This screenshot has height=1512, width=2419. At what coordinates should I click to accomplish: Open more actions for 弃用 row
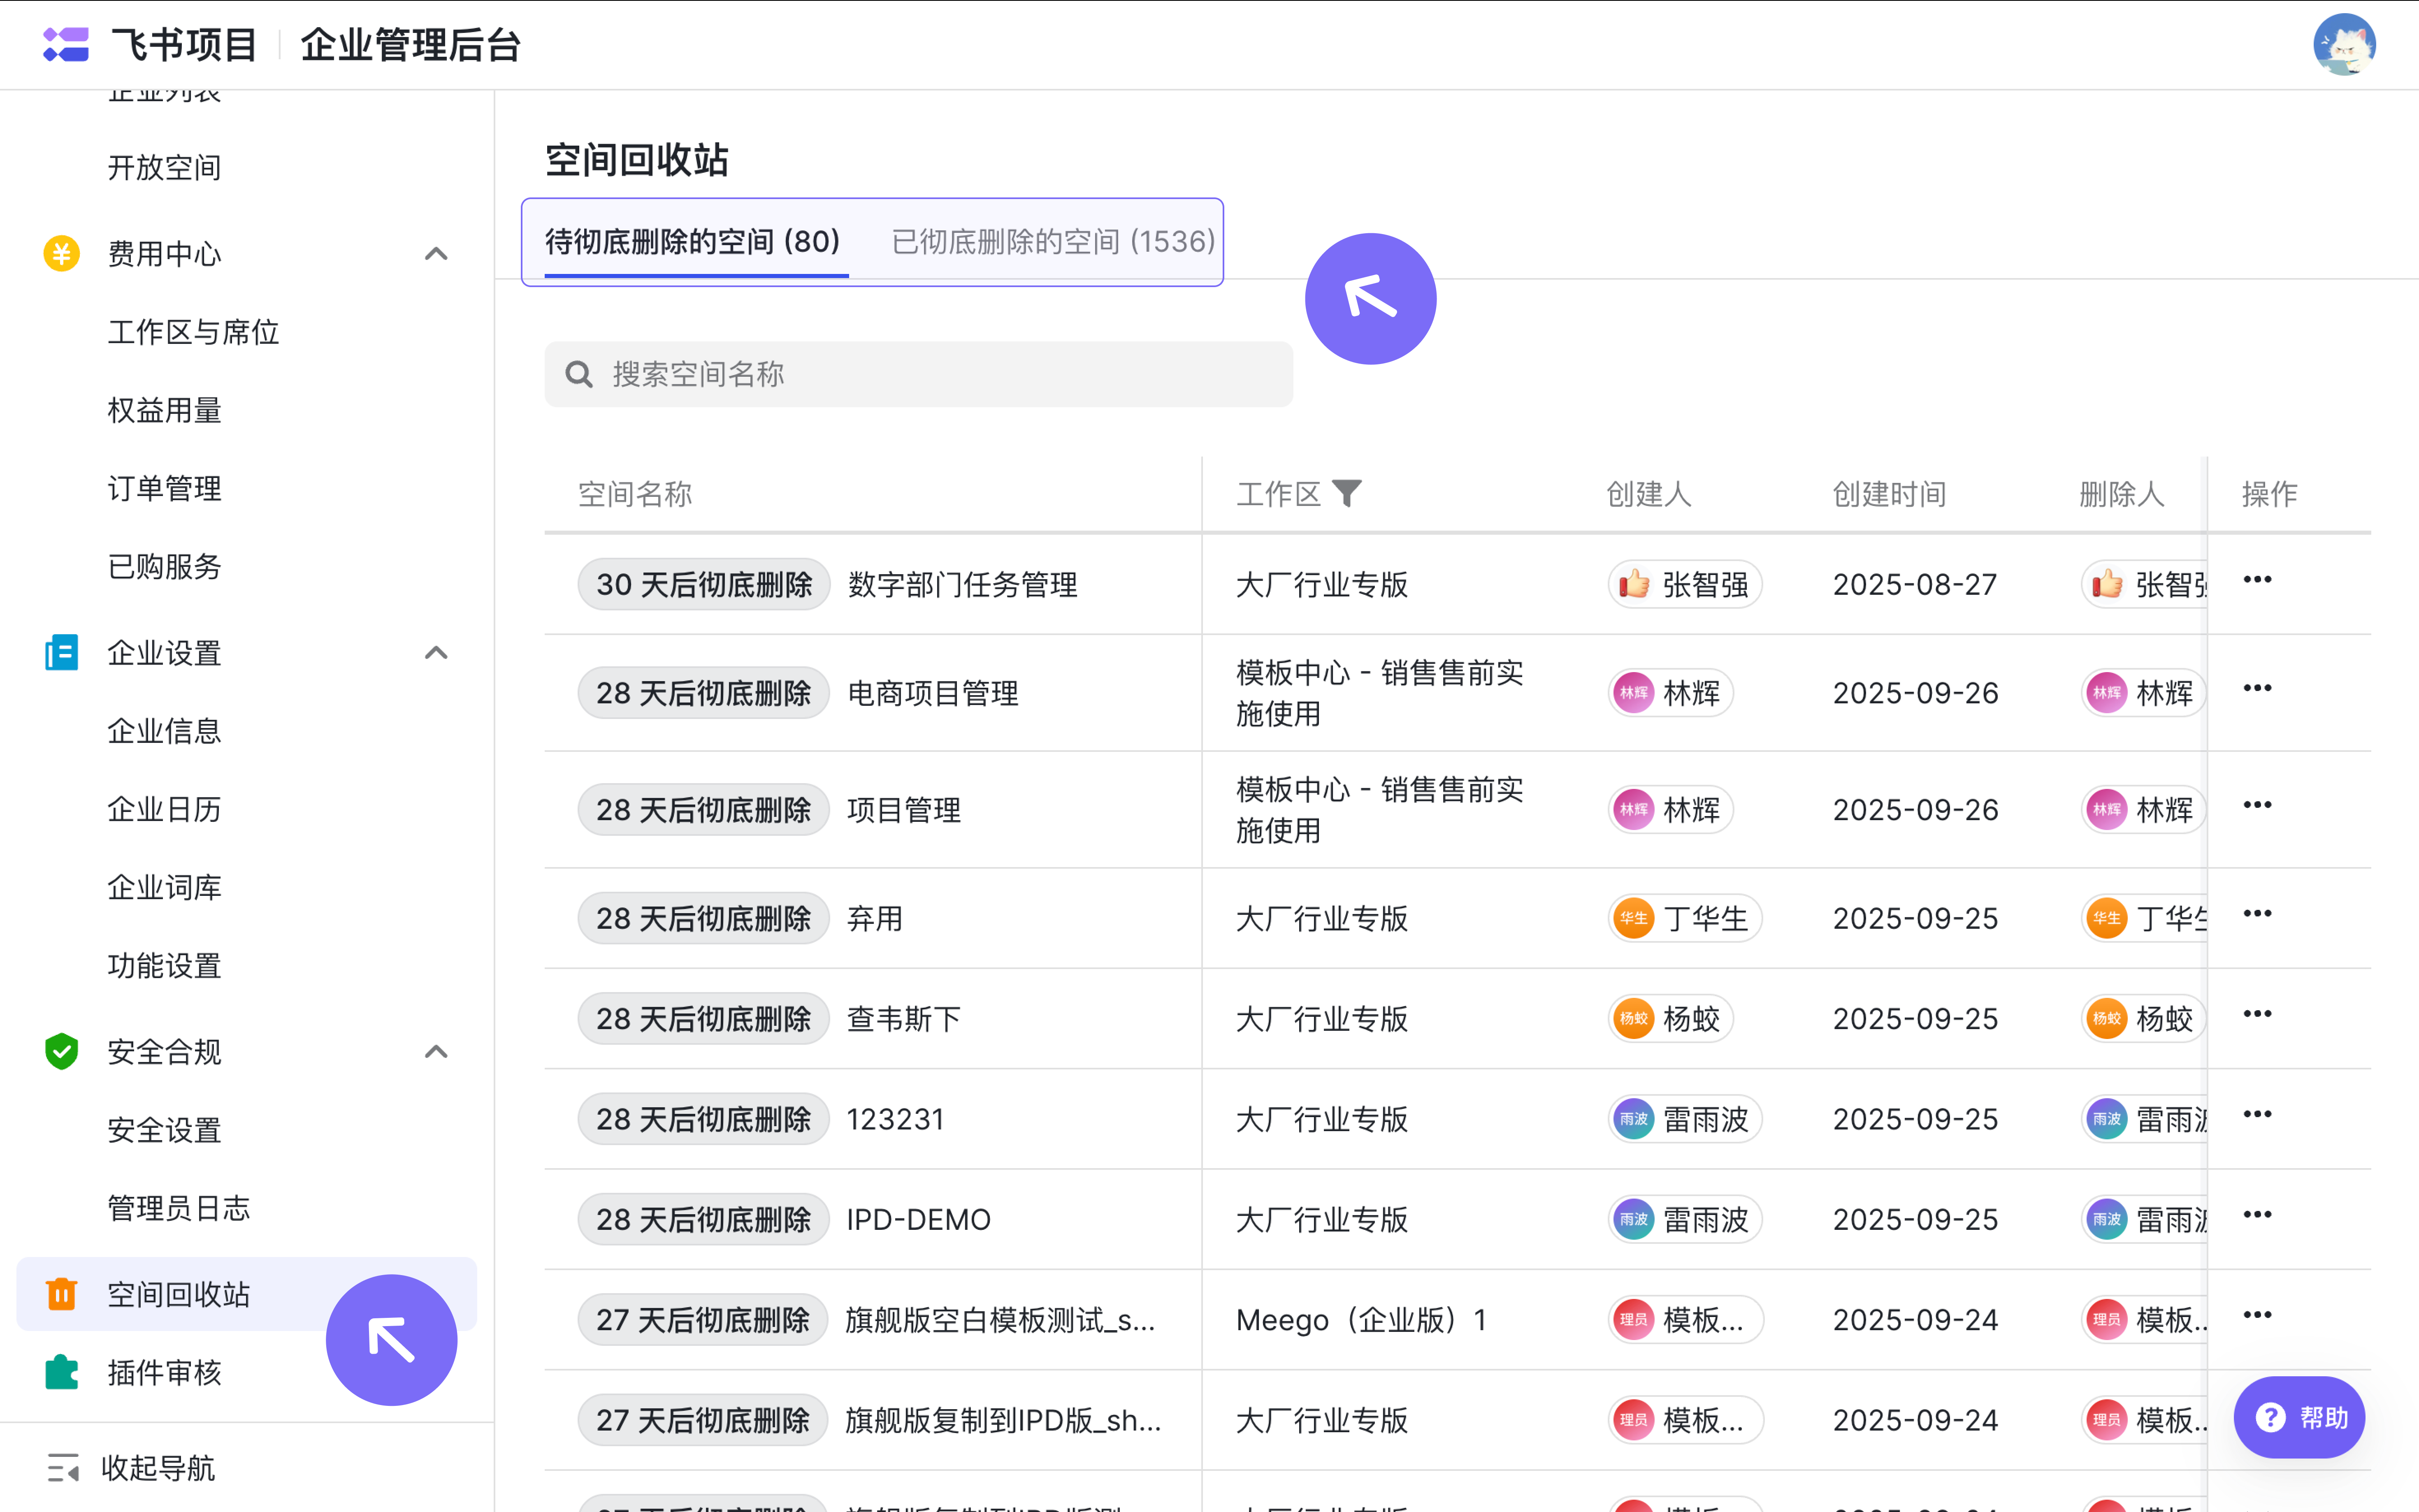tap(2257, 914)
